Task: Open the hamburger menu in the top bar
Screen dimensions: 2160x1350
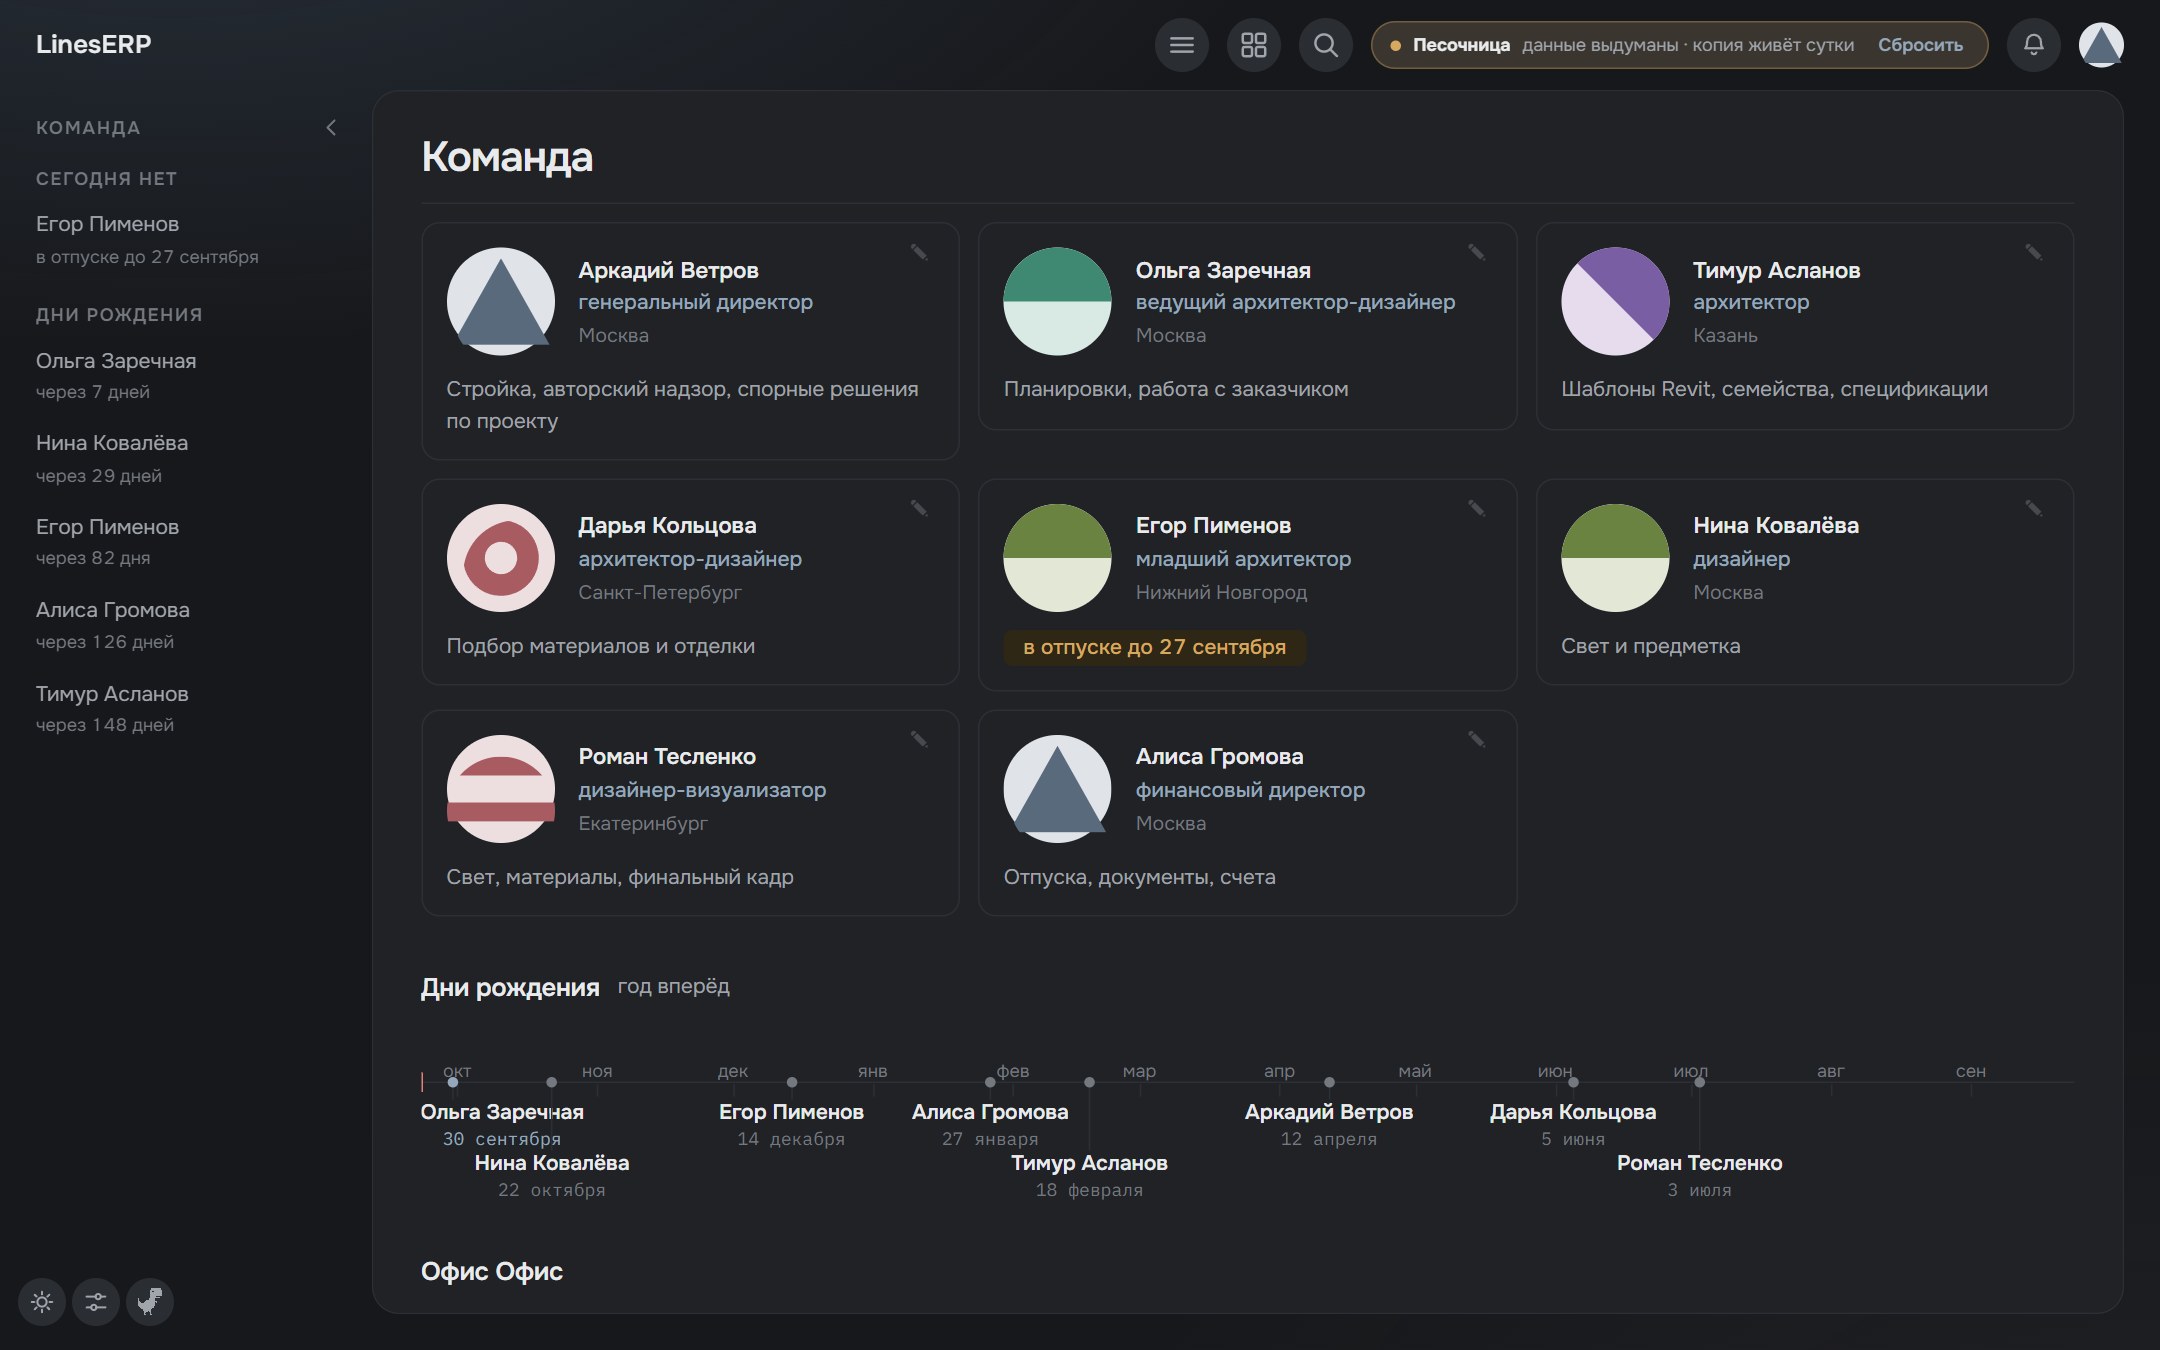Action: [x=1181, y=45]
